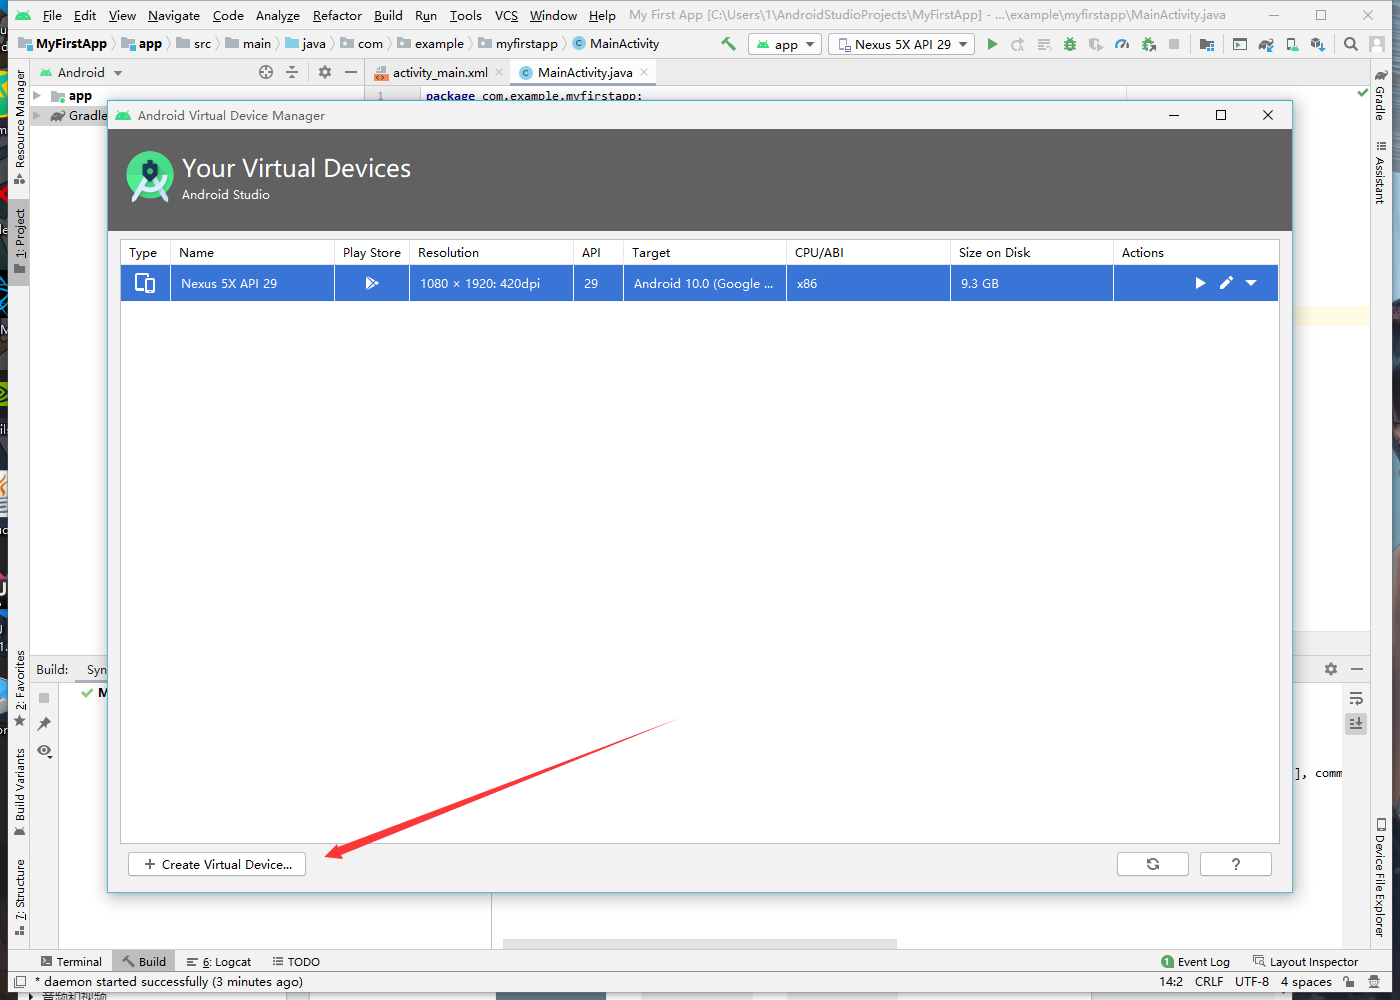Click the Collapse All icon in Project panel
The height and width of the screenshot is (1000, 1400).
click(x=292, y=72)
